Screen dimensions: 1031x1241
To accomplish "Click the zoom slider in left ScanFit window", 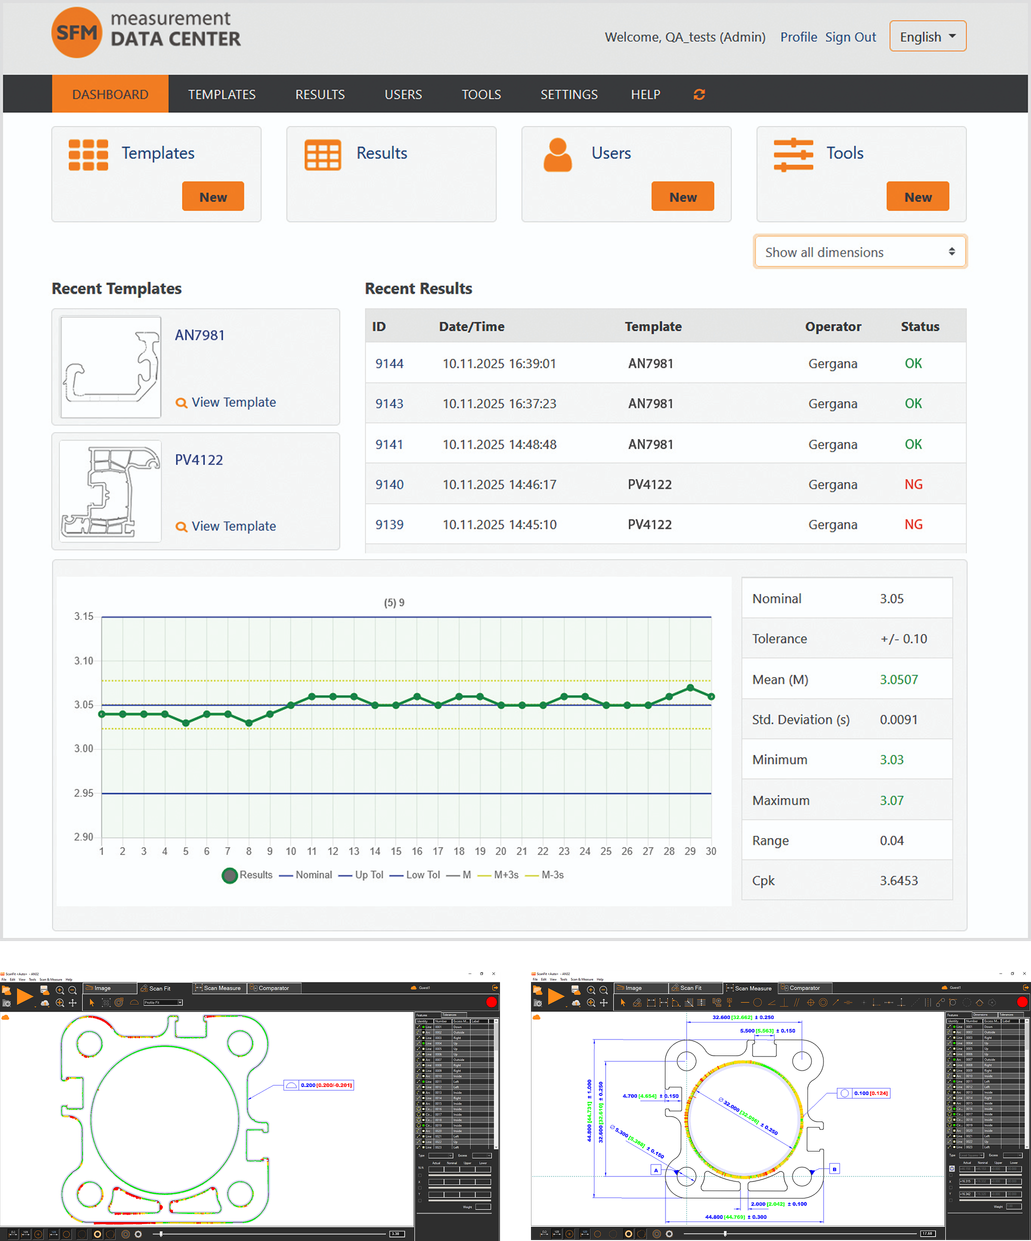I will [x=160, y=1234].
